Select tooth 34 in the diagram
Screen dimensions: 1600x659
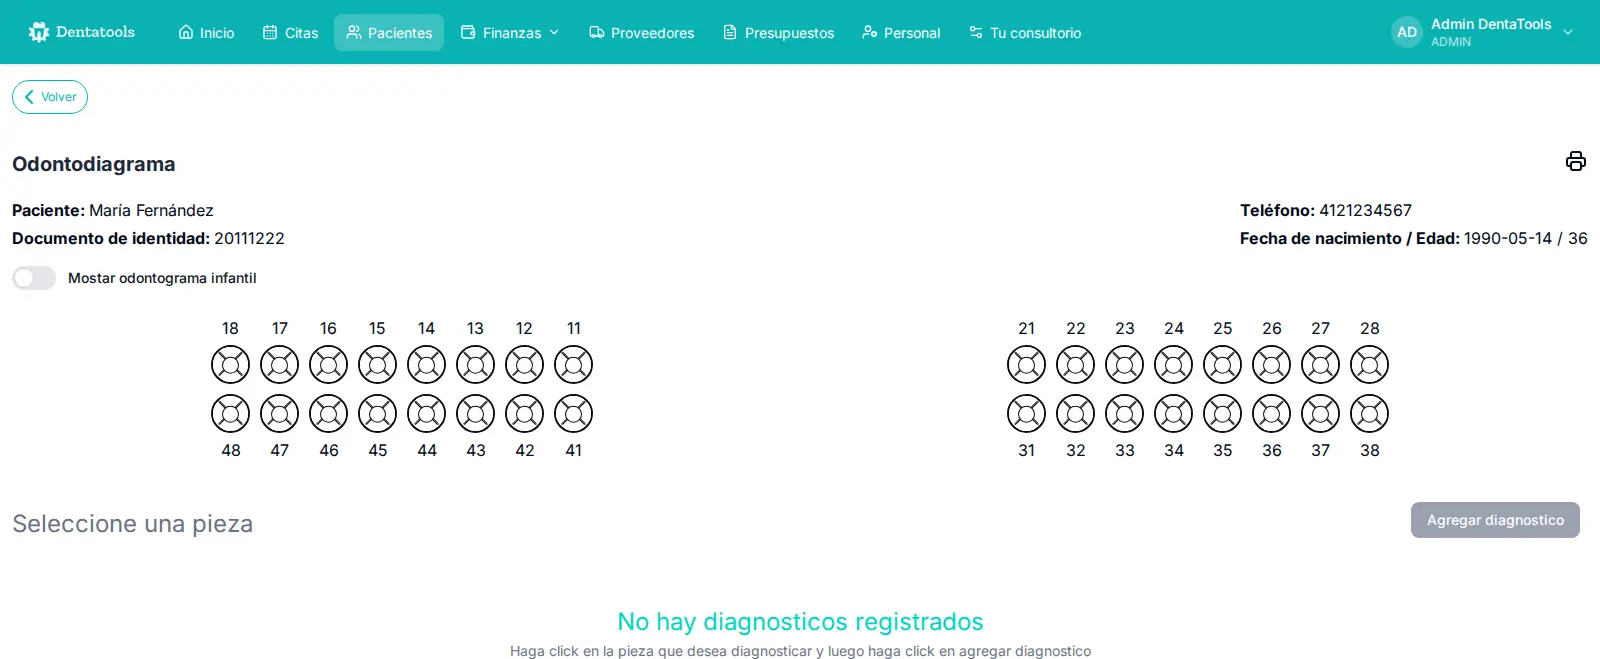(x=1173, y=413)
